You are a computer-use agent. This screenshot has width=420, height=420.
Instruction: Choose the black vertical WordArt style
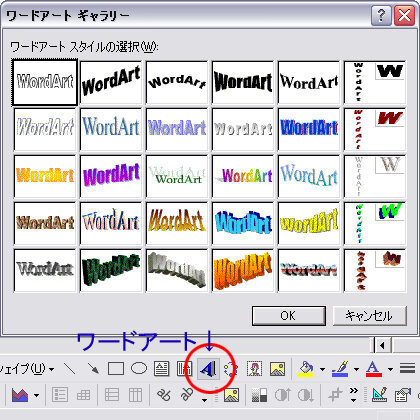coord(375,82)
